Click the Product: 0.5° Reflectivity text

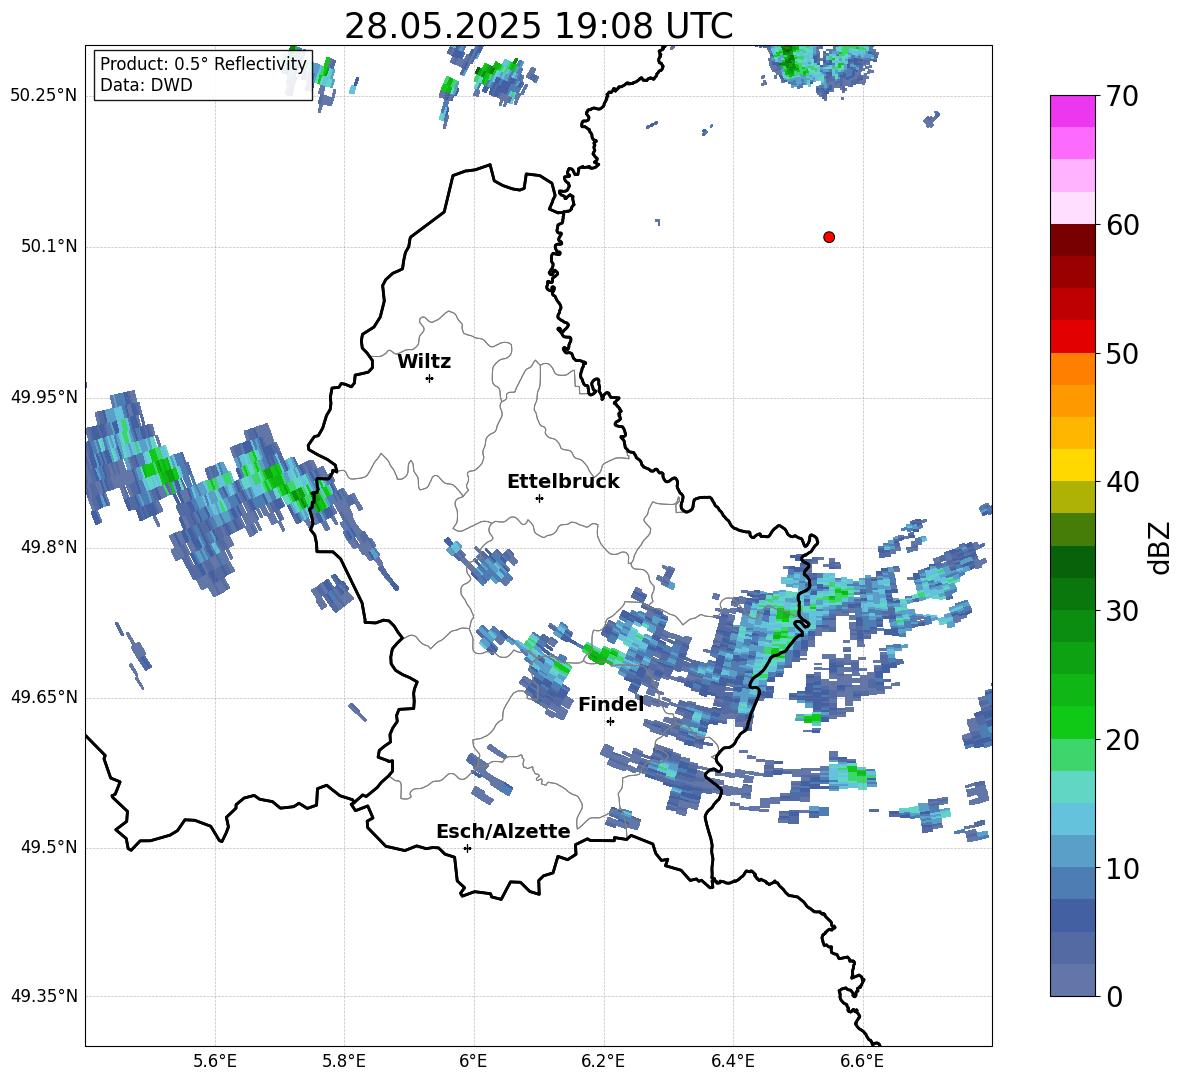tap(203, 63)
